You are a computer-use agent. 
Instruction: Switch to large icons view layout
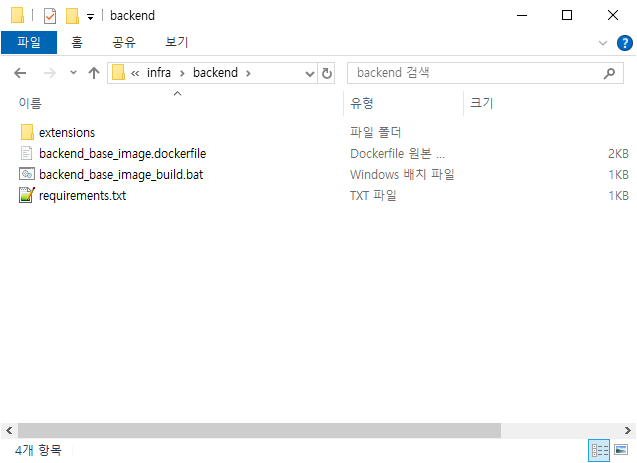[x=621, y=450]
